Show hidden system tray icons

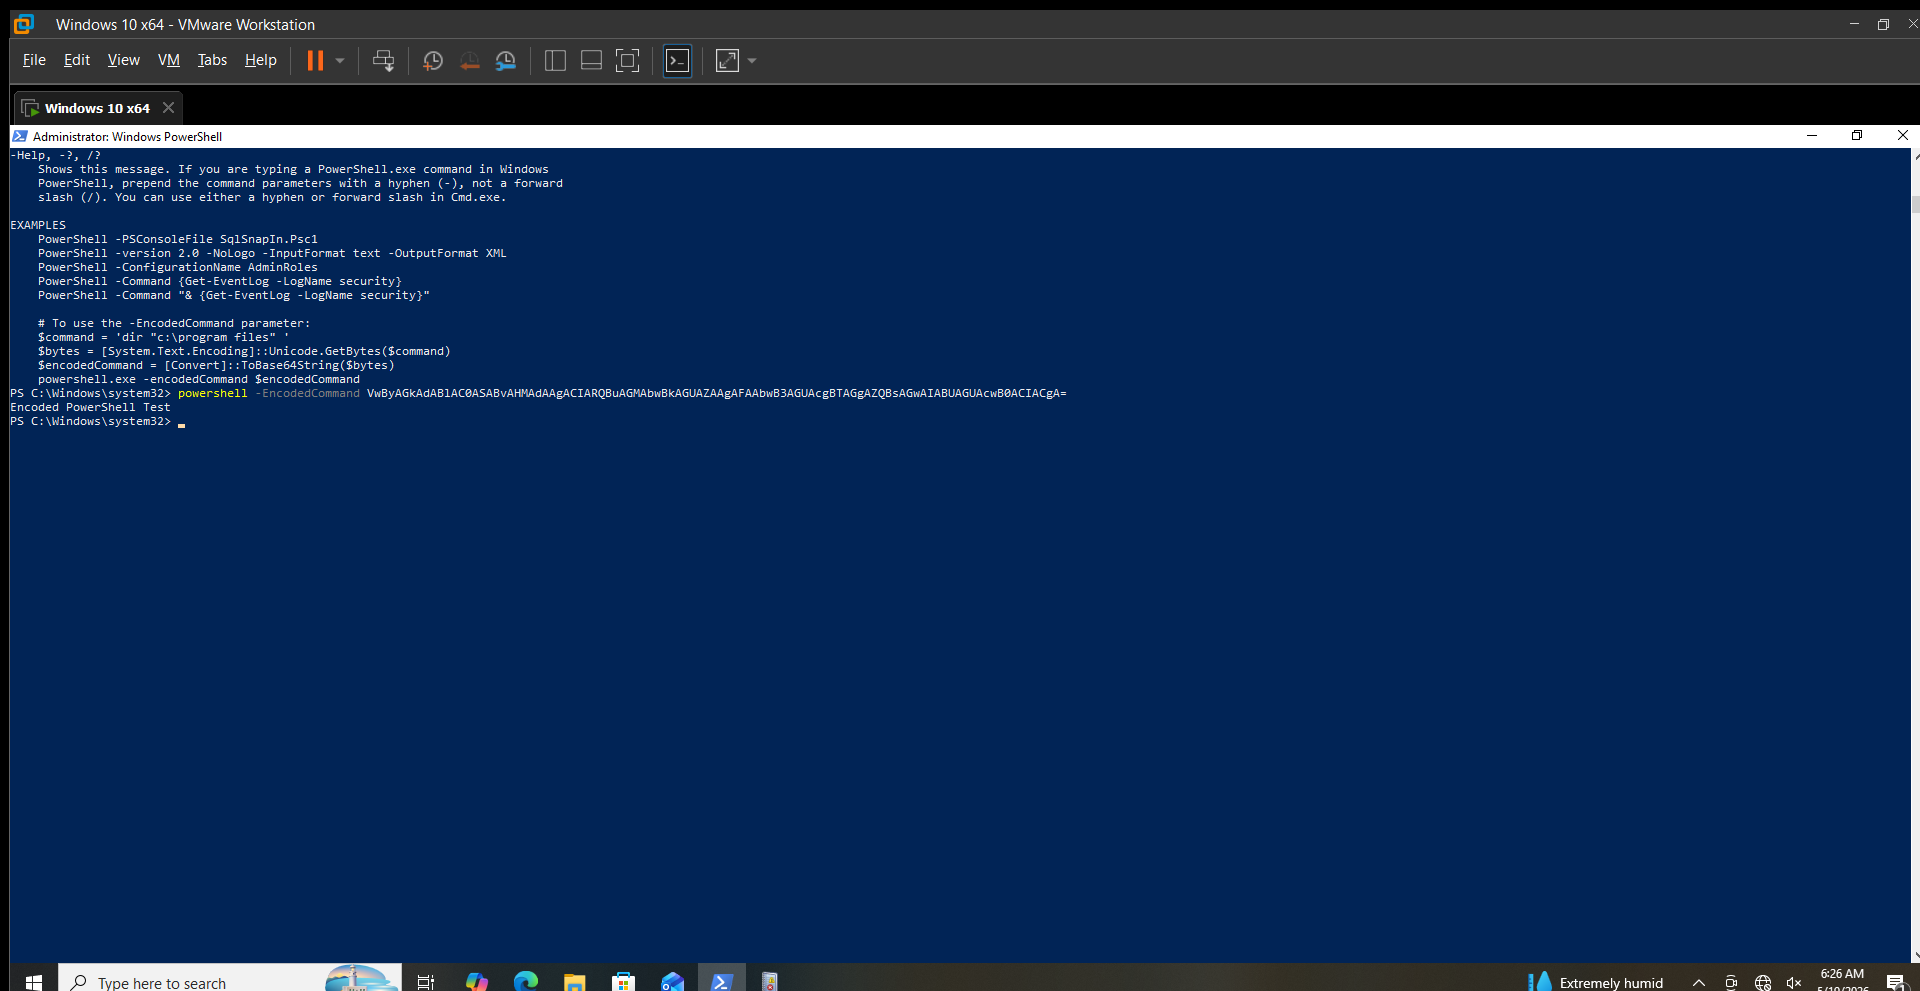click(x=1698, y=983)
